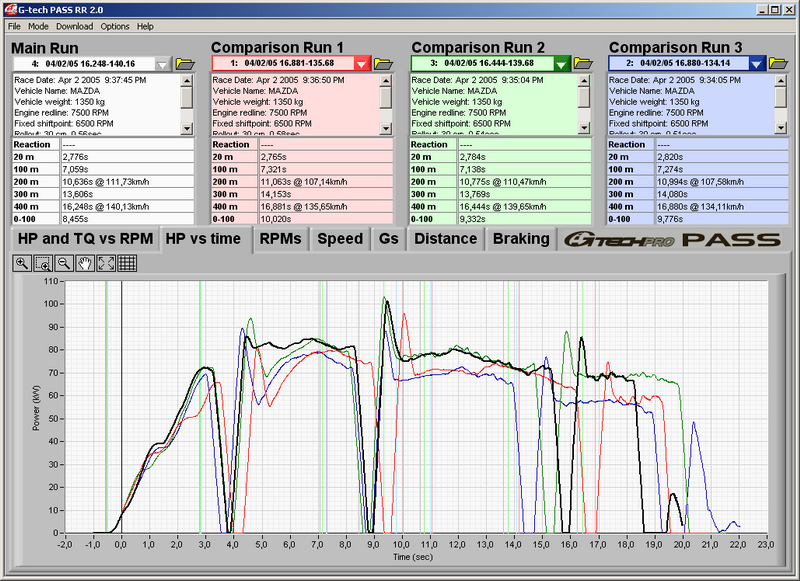Viewport: 800px width, 581px height.
Task: Click scroll down arrow in Comparison Run 1 info
Action: (386, 129)
